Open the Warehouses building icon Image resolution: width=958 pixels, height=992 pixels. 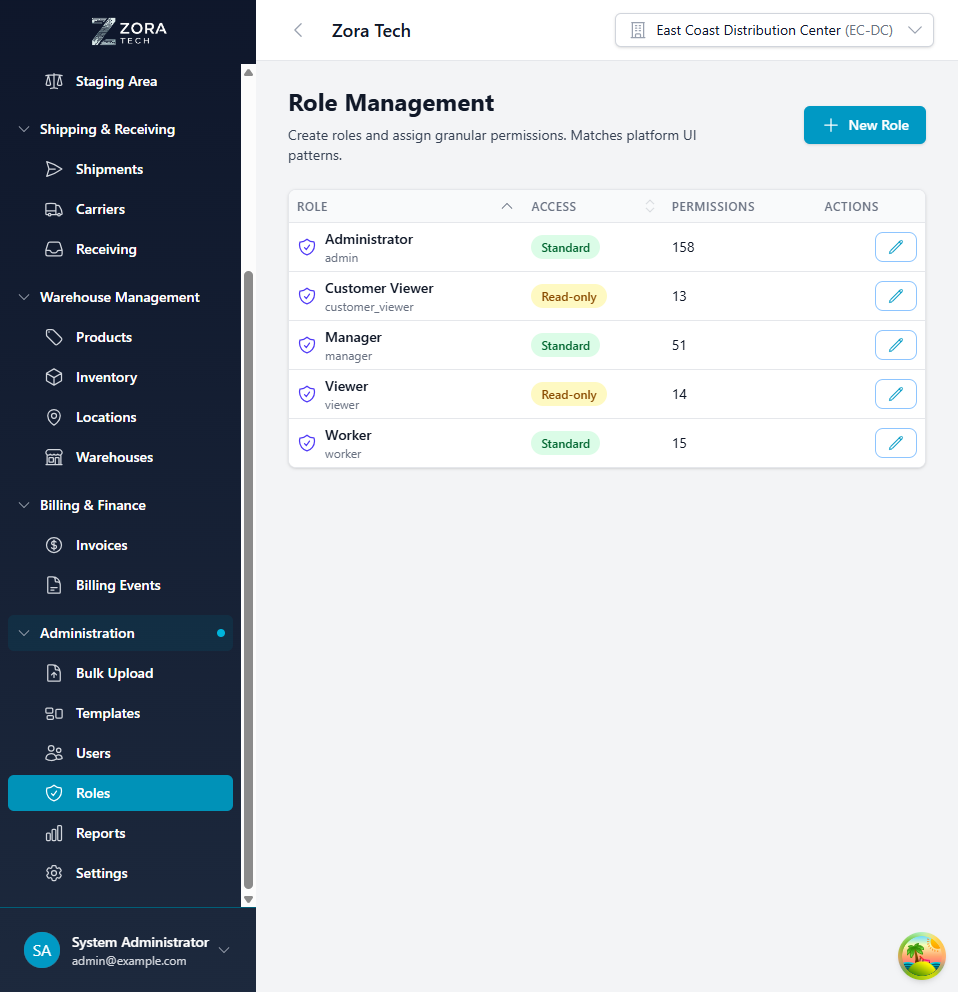53,457
